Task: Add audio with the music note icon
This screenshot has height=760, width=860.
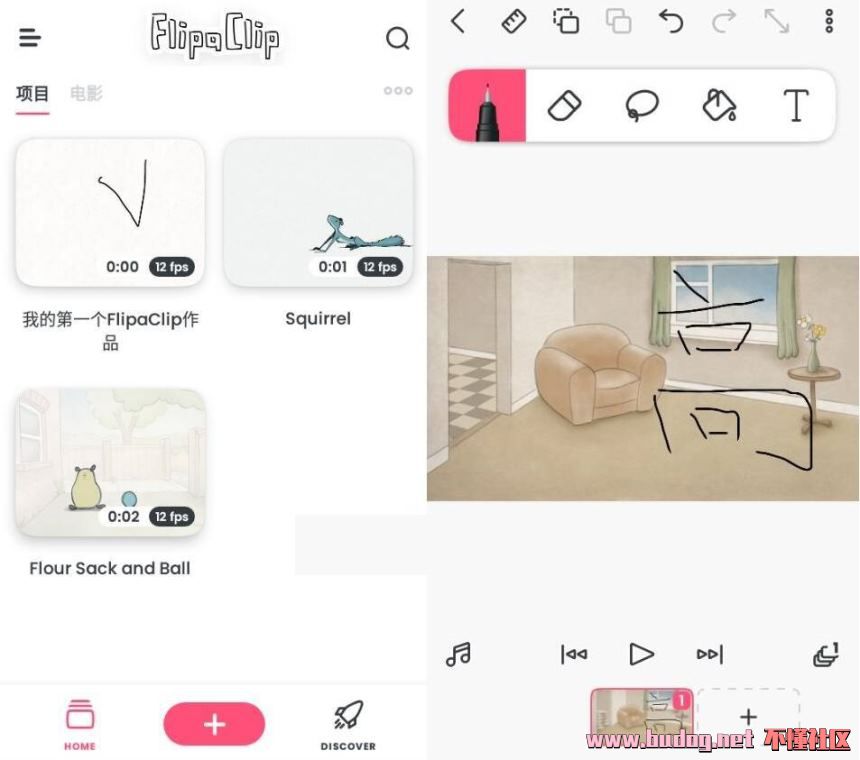Action: pyautogui.click(x=458, y=654)
